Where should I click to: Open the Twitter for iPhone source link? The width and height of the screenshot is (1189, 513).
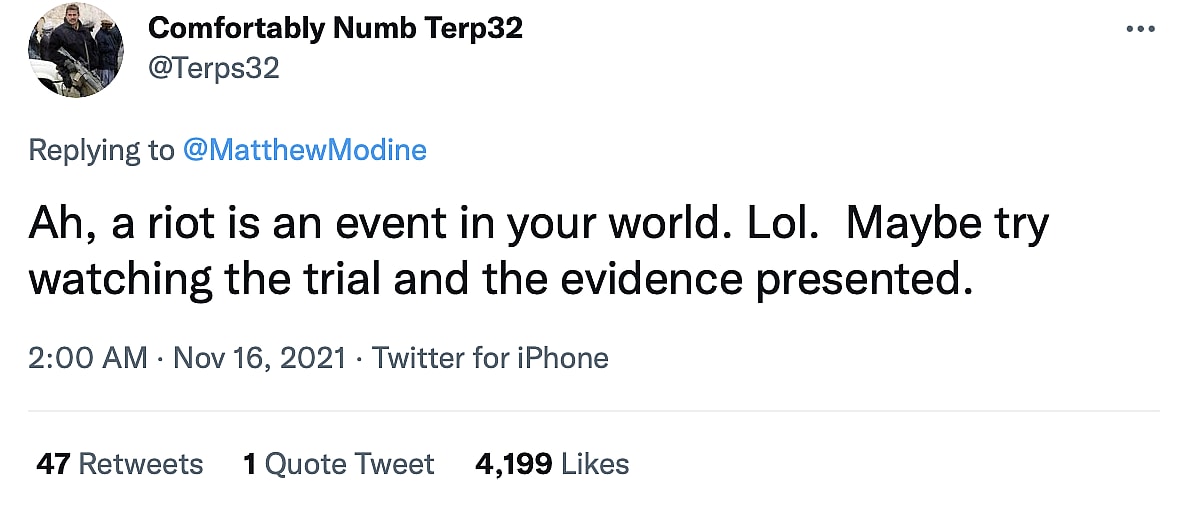(490, 357)
